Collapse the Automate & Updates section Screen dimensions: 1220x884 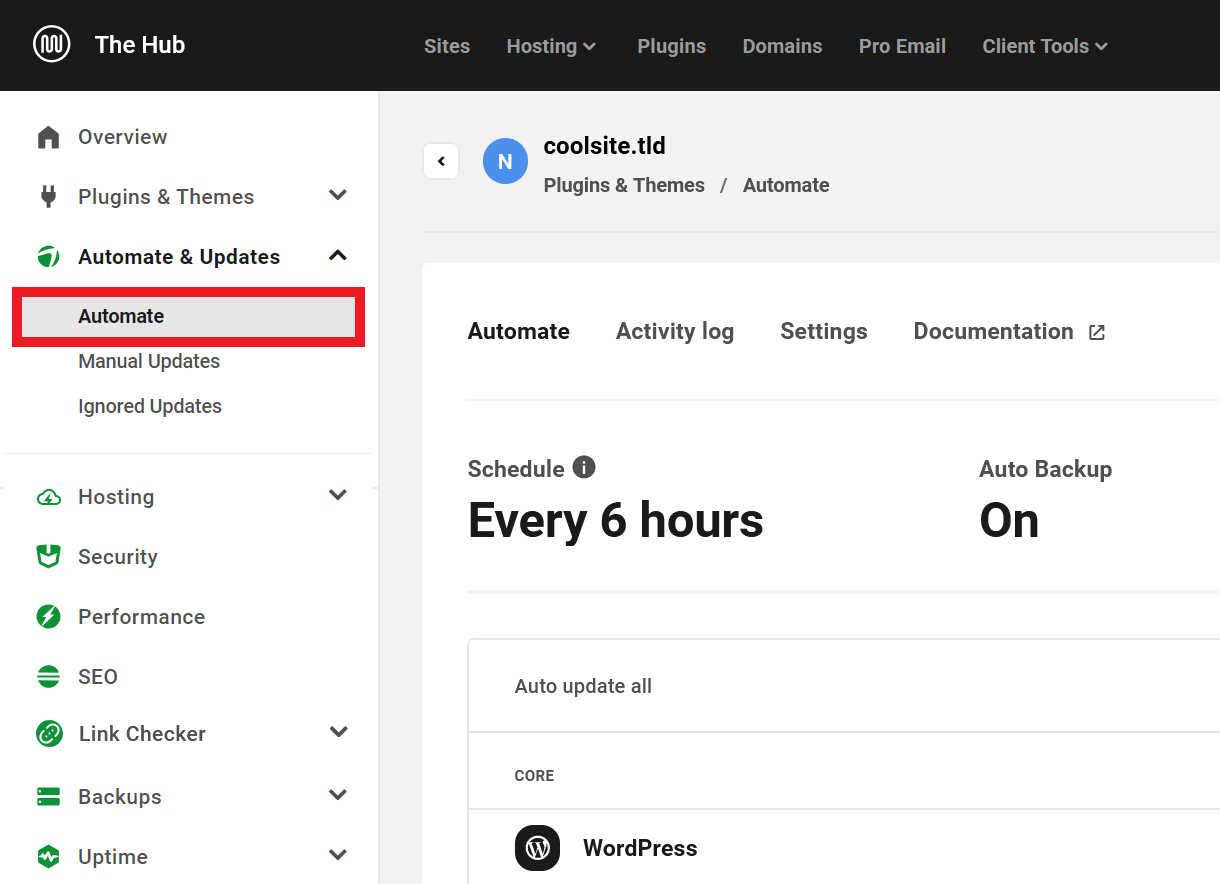coord(338,255)
